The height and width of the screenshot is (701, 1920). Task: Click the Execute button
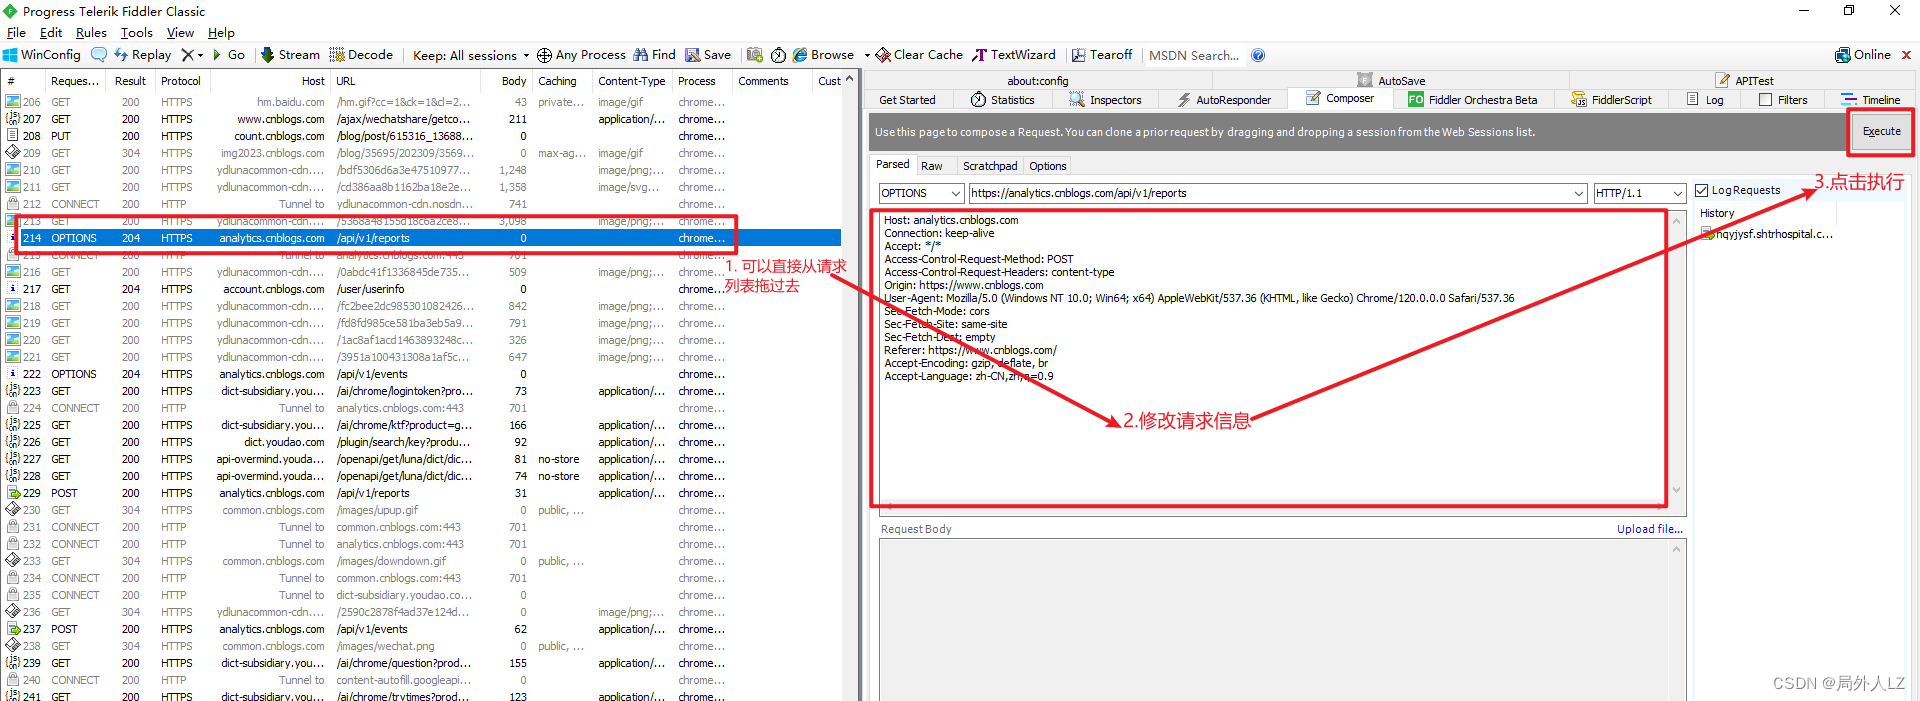click(x=1881, y=132)
